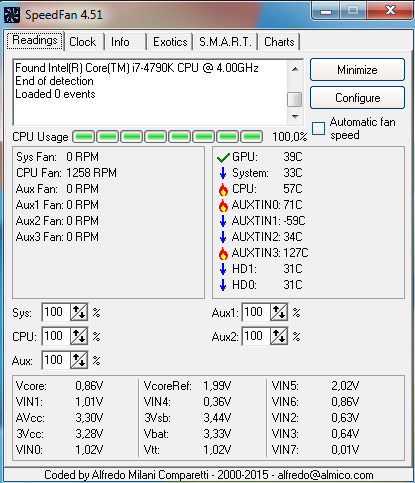Click the Minimize button in Readings

pos(357,70)
